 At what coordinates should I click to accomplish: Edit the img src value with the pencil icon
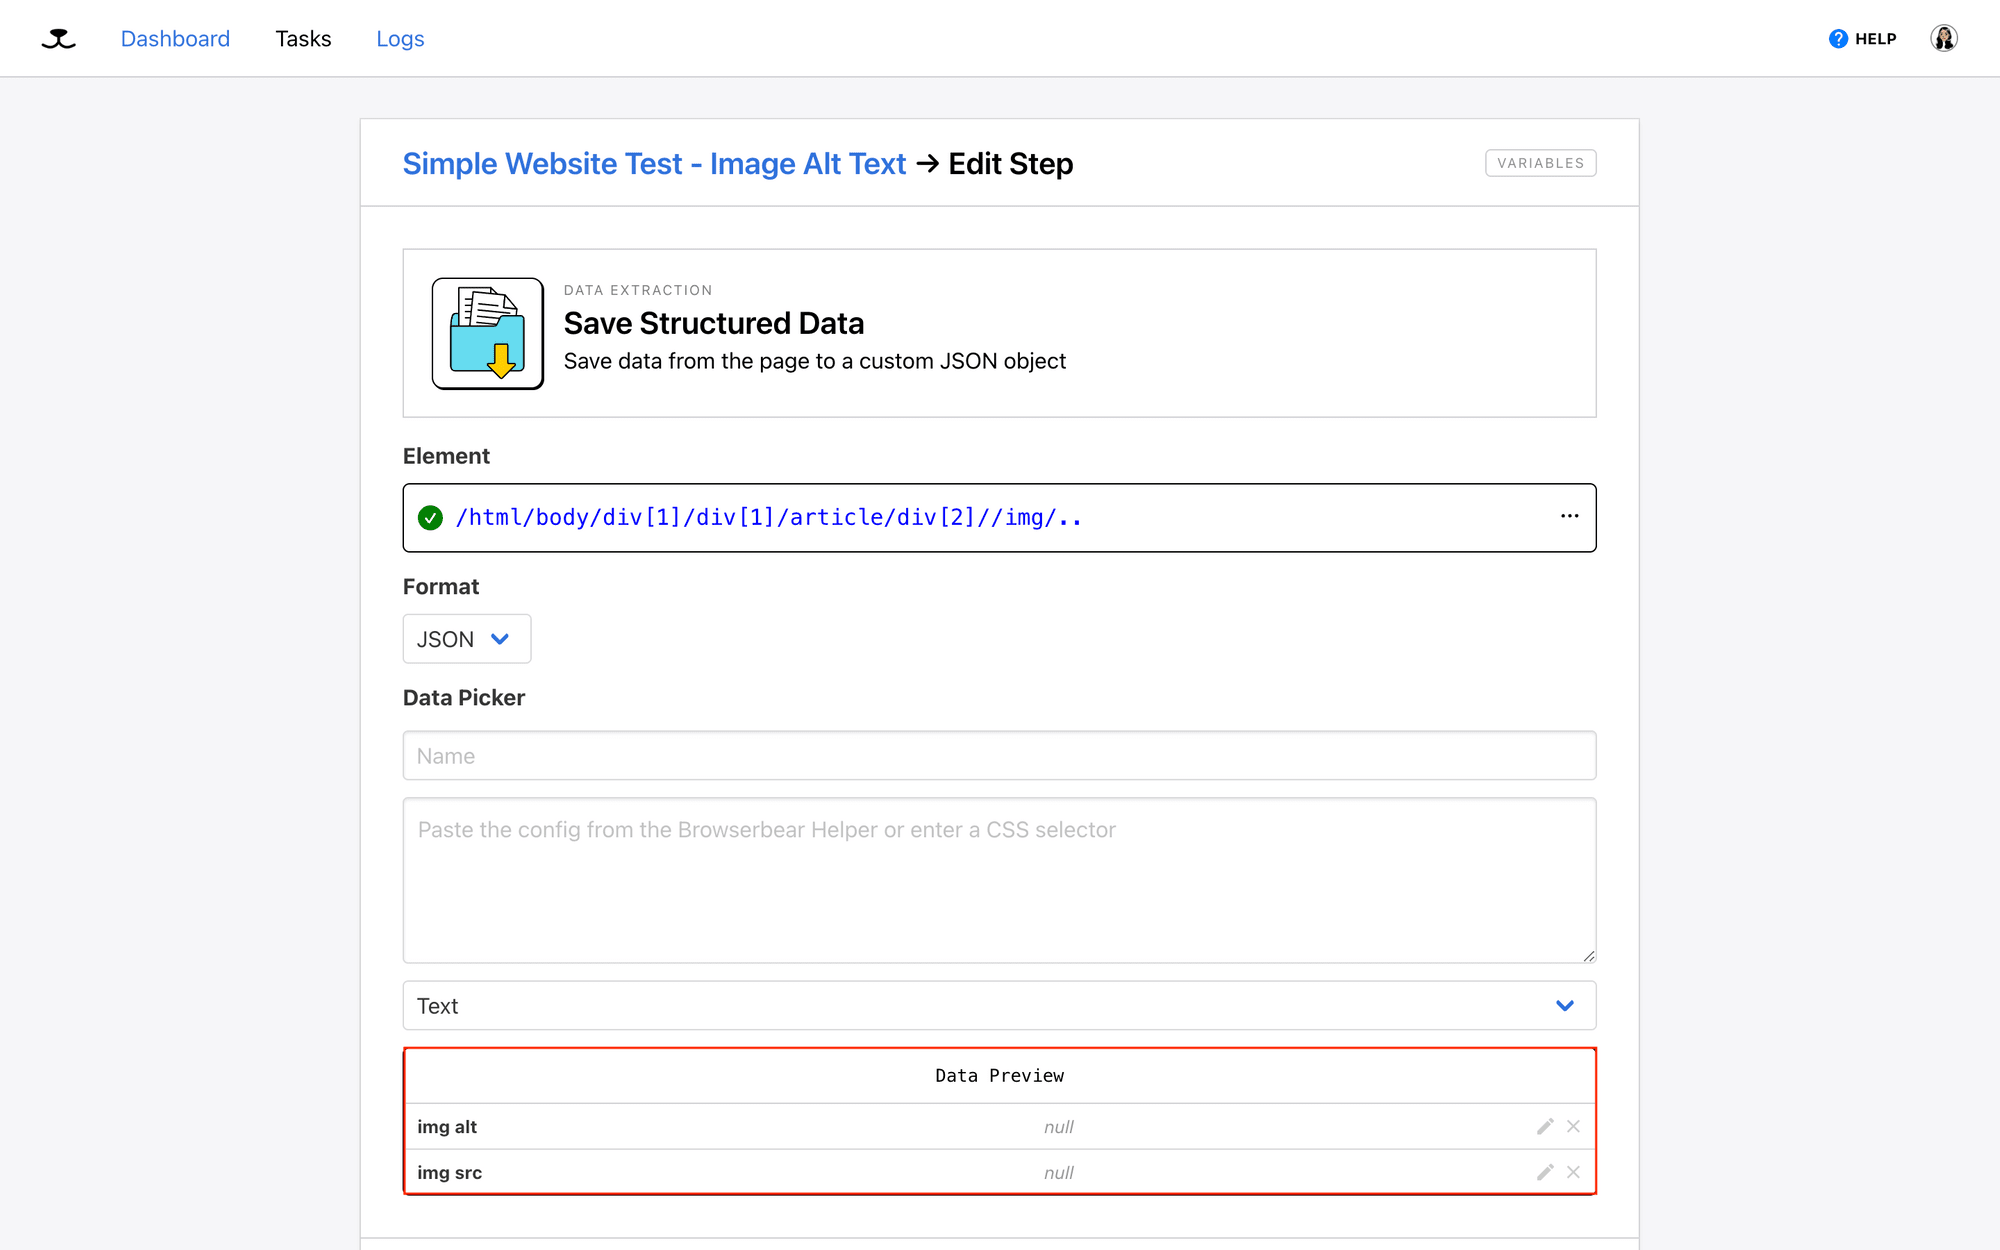pos(1544,1171)
